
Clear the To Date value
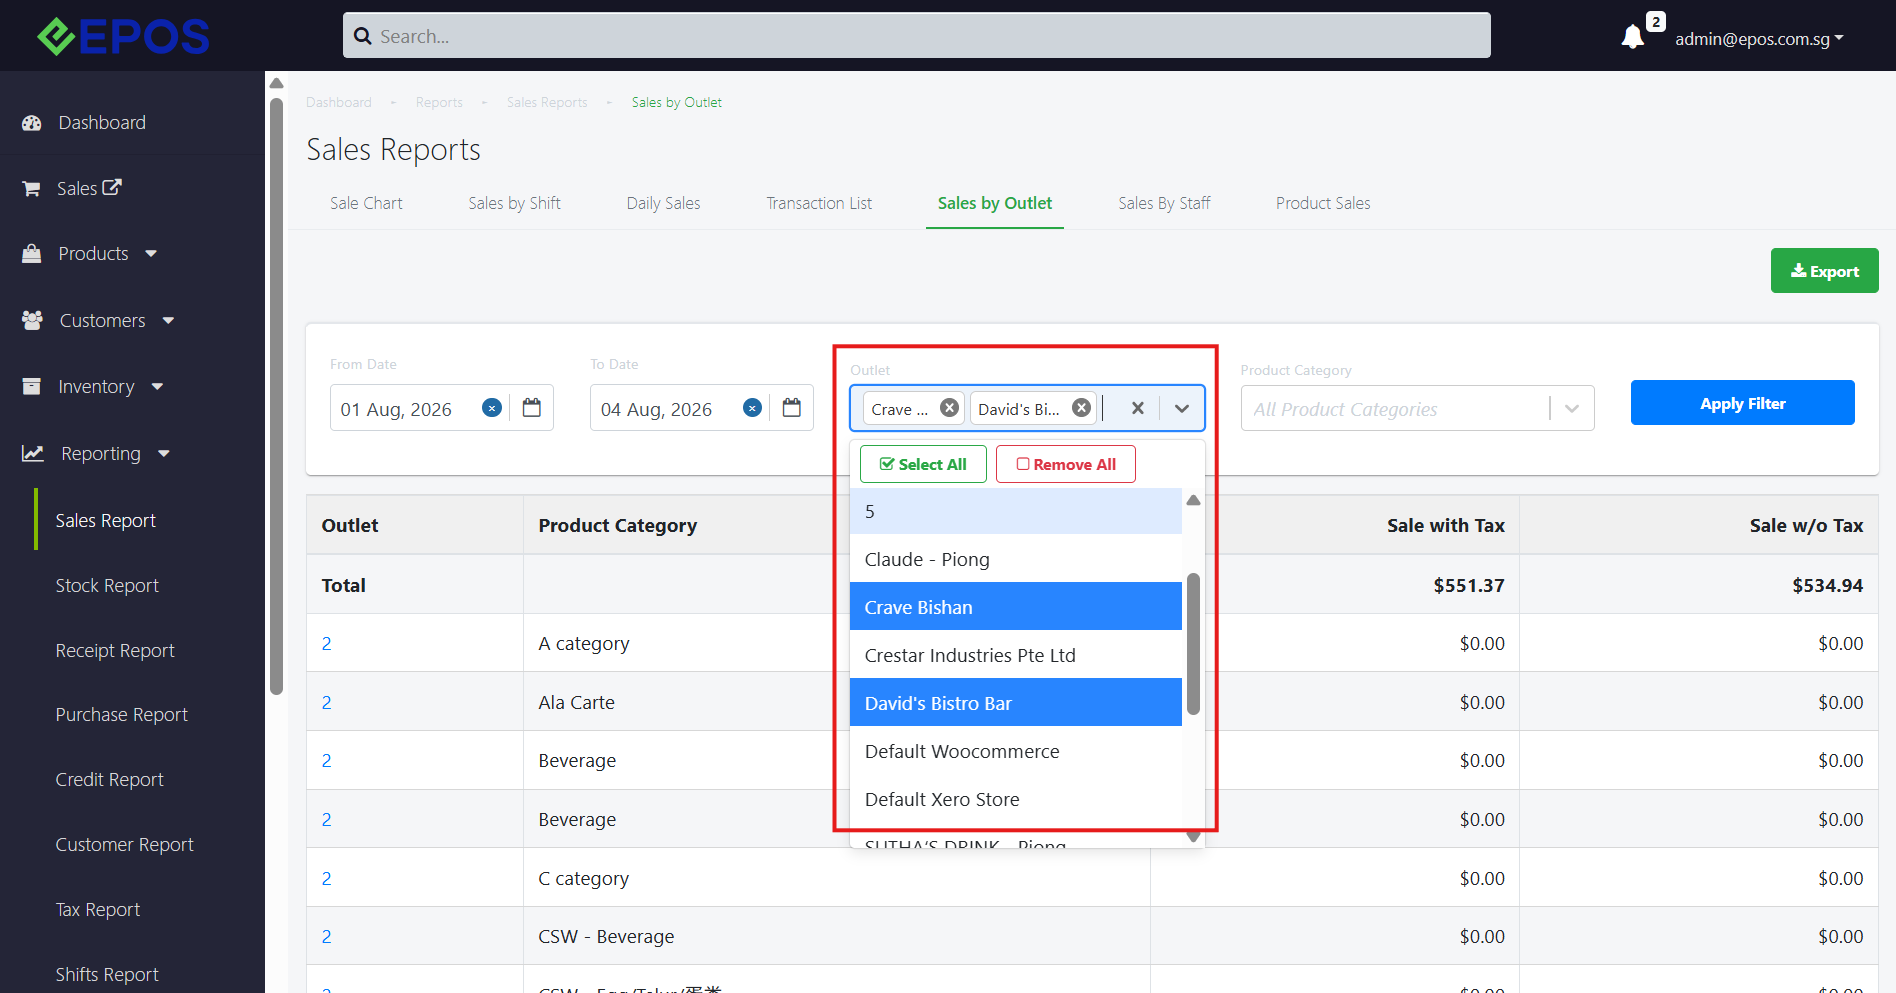point(753,408)
